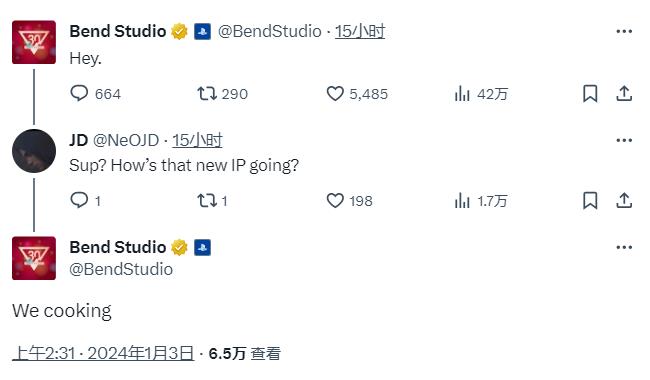Reply to Bend Studio's "Hey." tweet
Viewport: 650px width, 380px height.
pos(79,94)
